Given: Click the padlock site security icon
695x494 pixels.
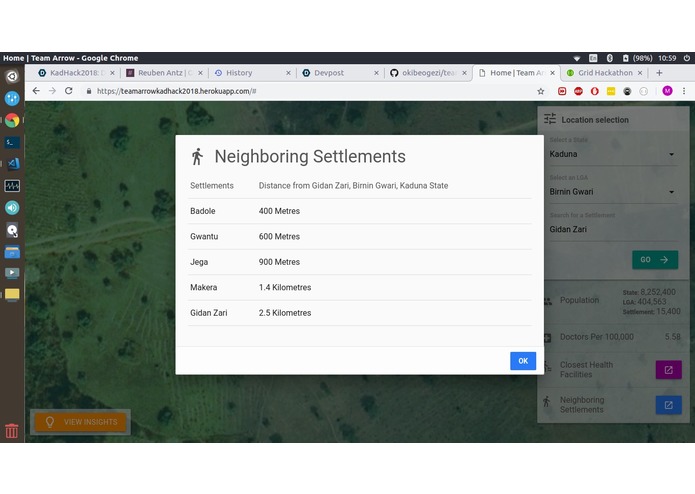Looking at the screenshot, I should (x=89, y=91).
